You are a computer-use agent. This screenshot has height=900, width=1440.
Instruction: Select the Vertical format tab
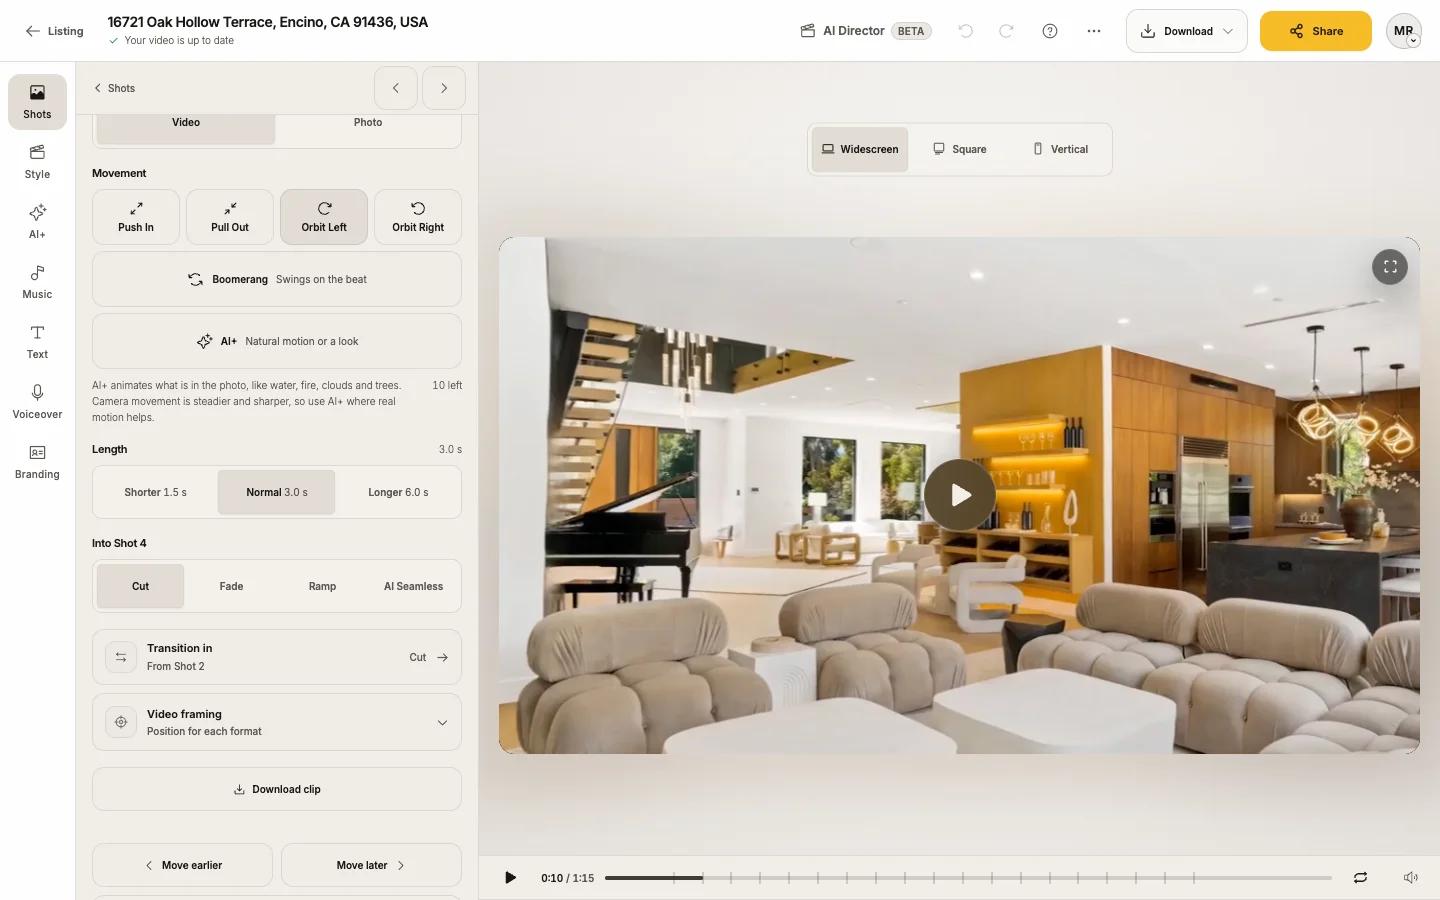pos(1060,149)
